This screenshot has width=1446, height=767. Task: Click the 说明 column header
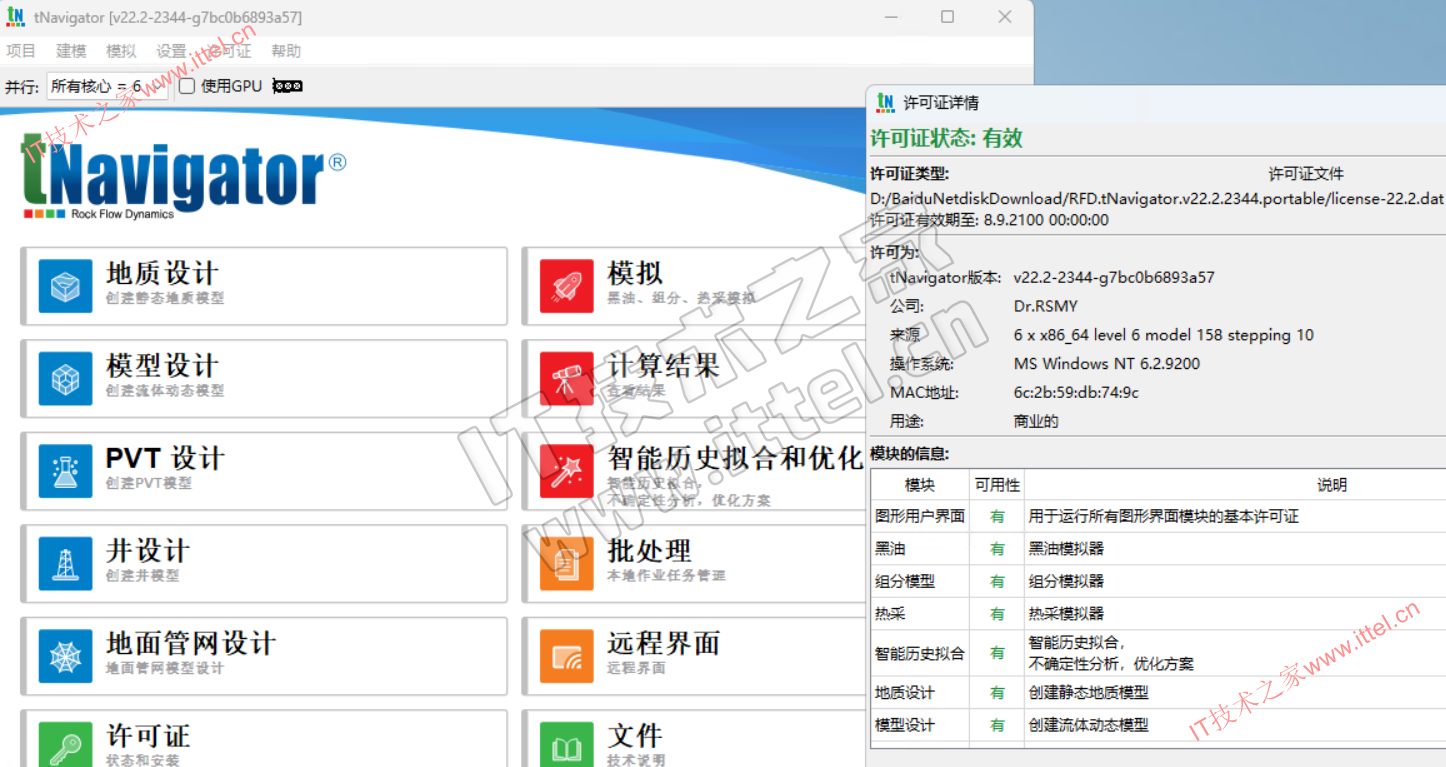1332,485
